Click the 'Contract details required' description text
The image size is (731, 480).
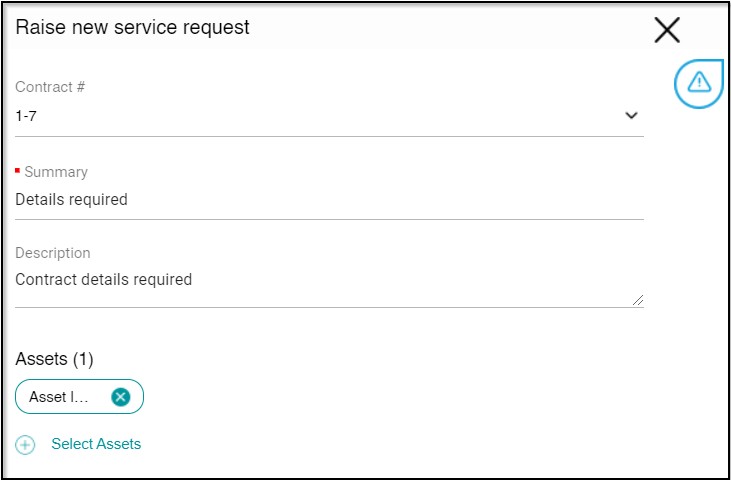tap(103, 280)
